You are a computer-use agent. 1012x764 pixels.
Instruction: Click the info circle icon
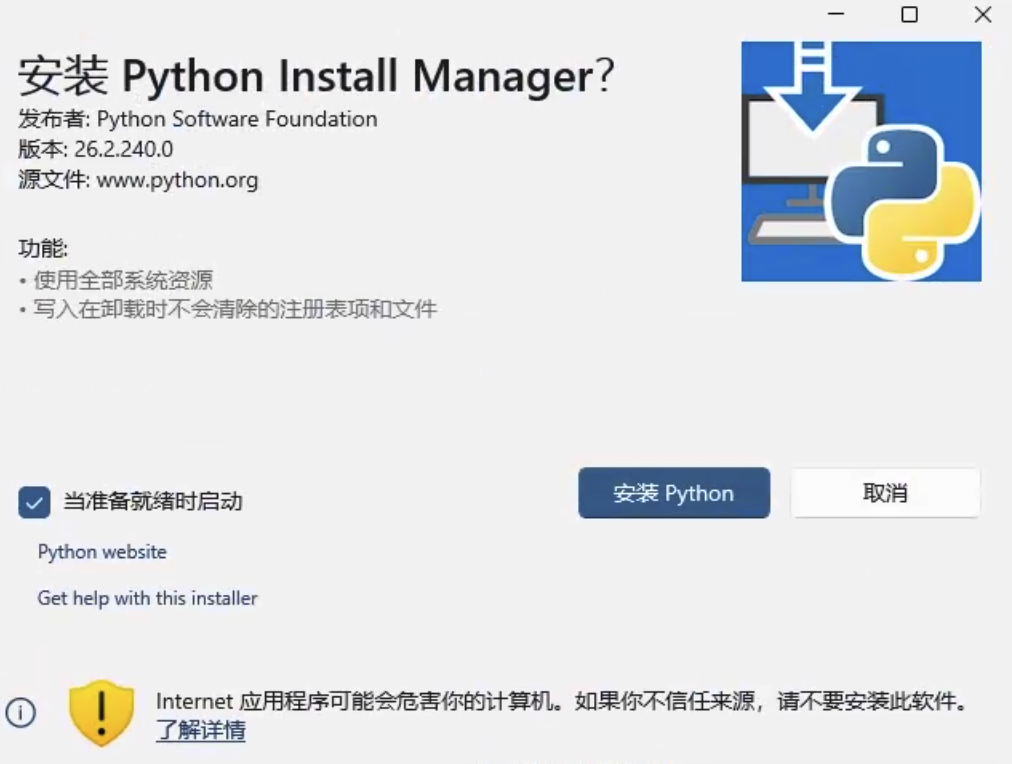21,713
